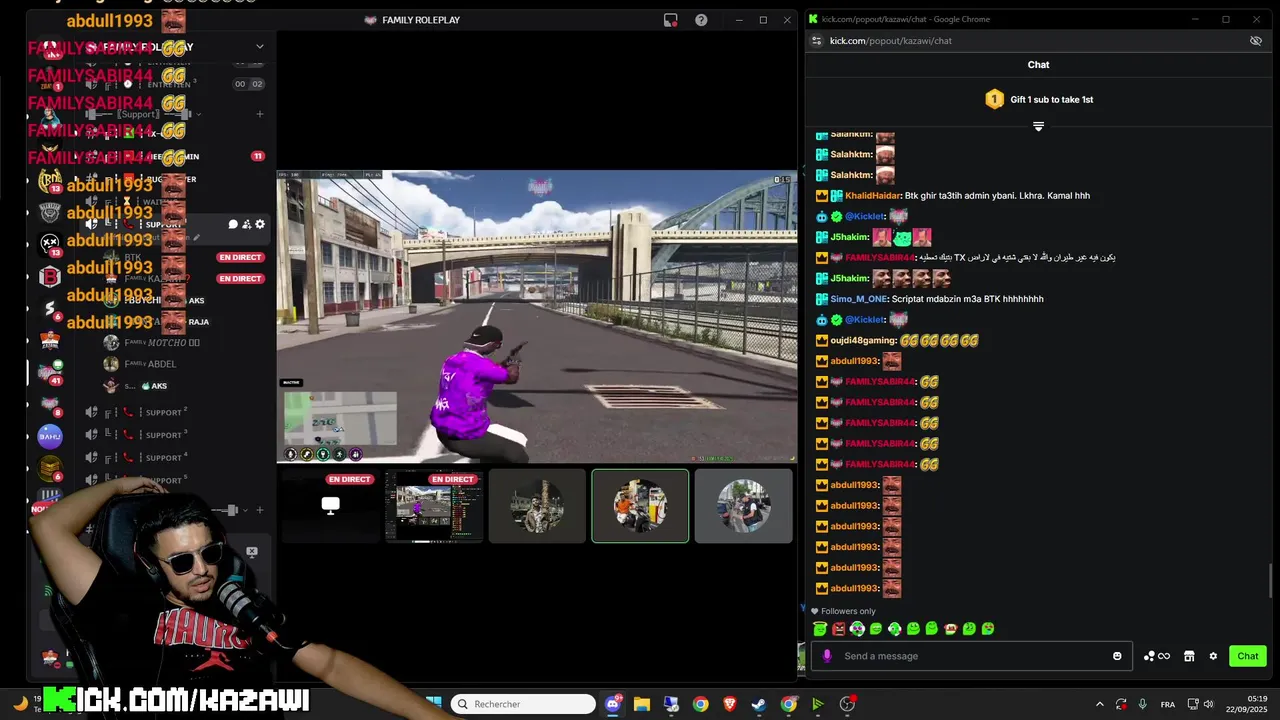Open OBS Studio from the taskbar

coord(847,704)
